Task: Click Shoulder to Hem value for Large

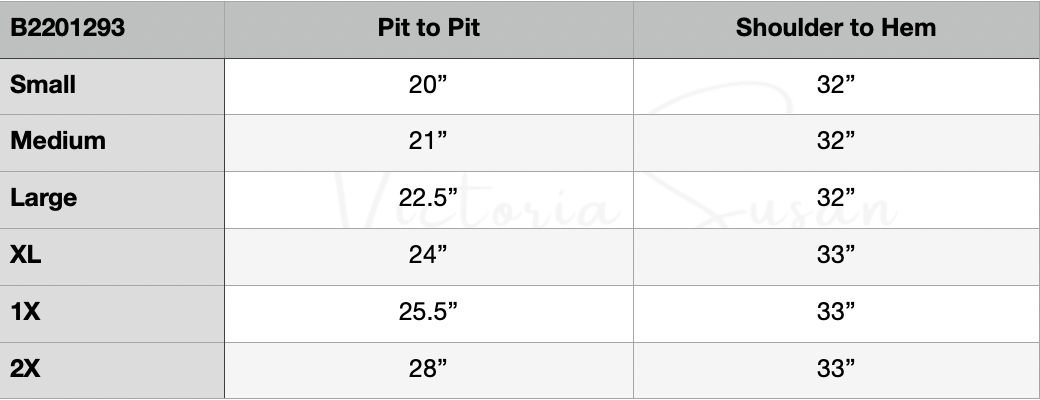Action: point(836,198)
